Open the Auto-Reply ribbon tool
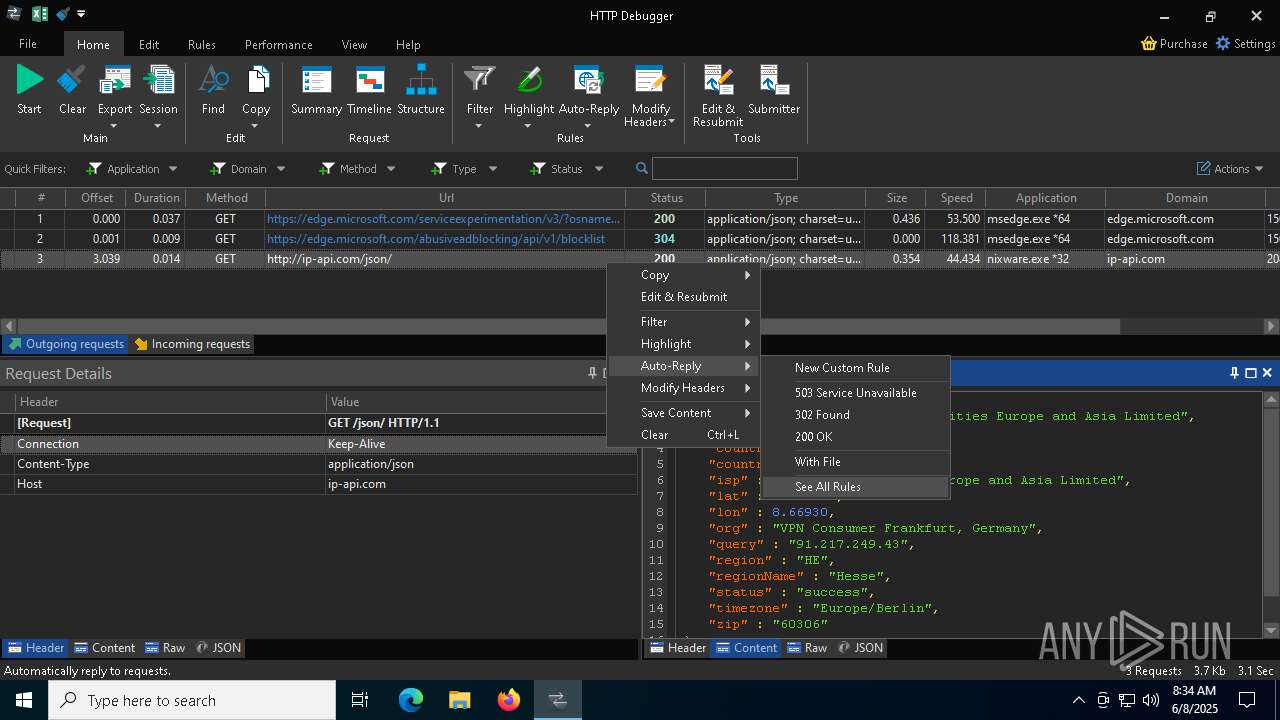The width and height of the screenshot is (1280, 720). 588,97
